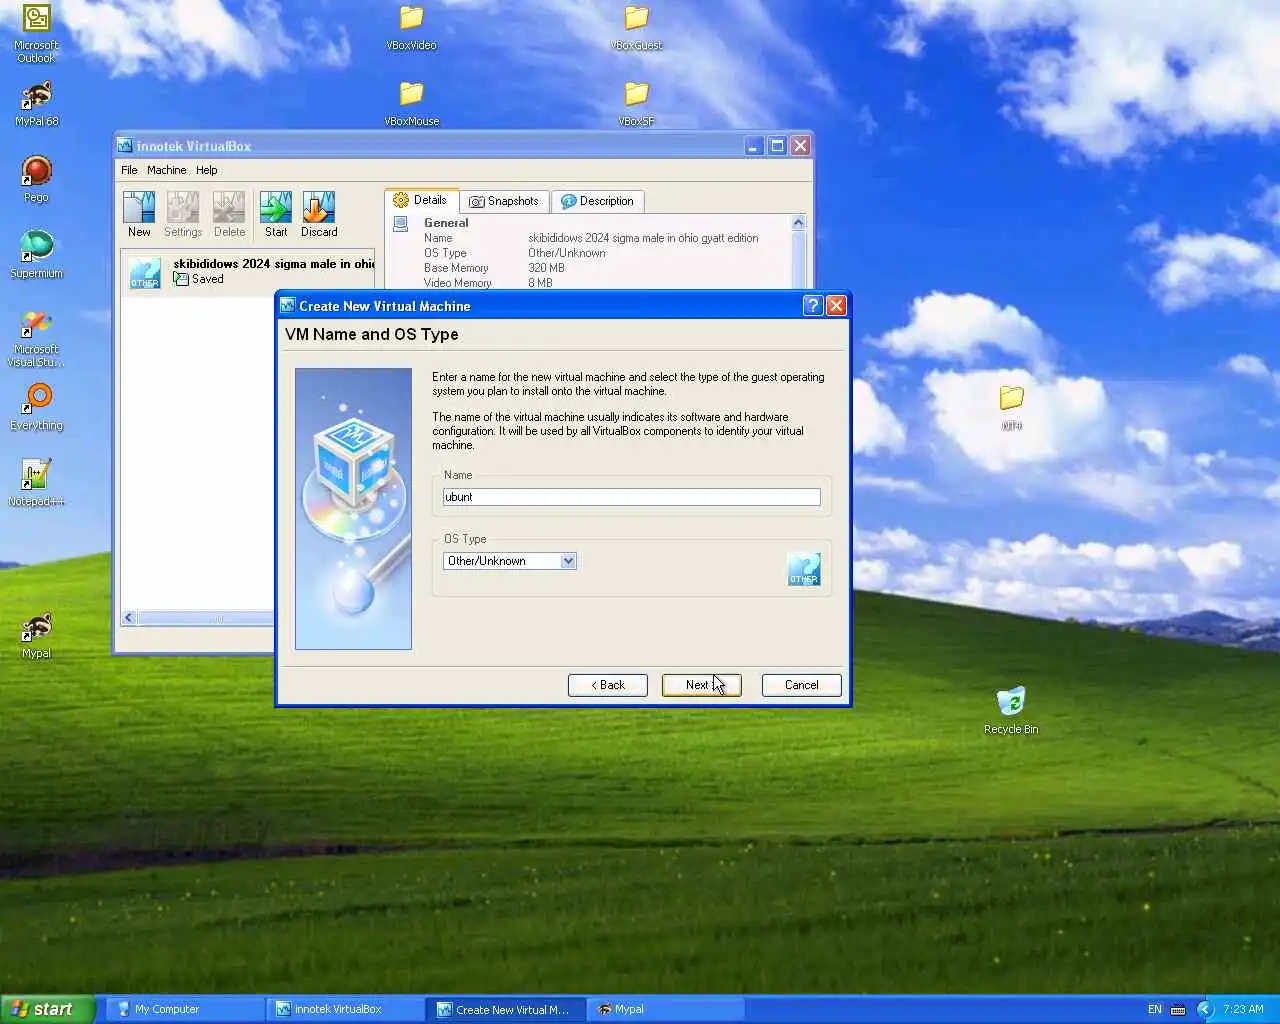The height and width of the screenshot is (1024, 1280).
Task: Click the Delete toolbar icon in VirtualBox
Action: 229,214
